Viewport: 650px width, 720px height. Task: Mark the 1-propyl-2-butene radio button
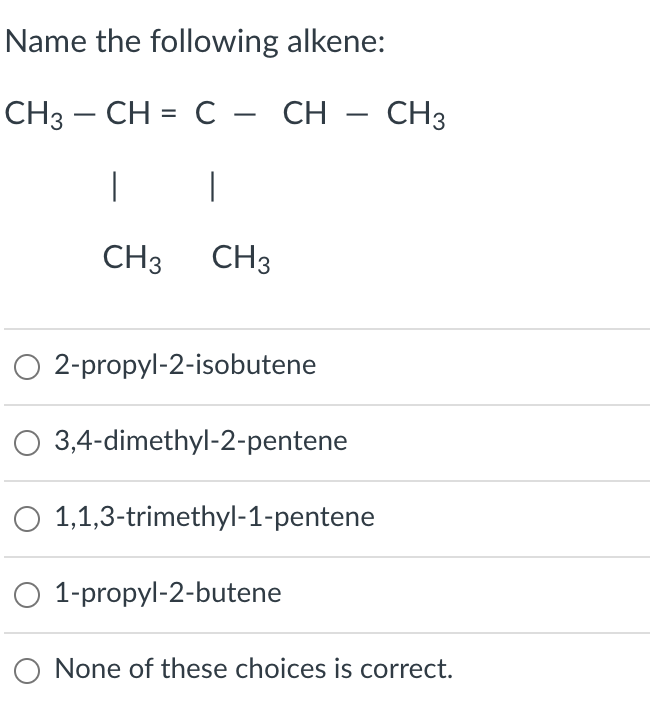[27, 595]
